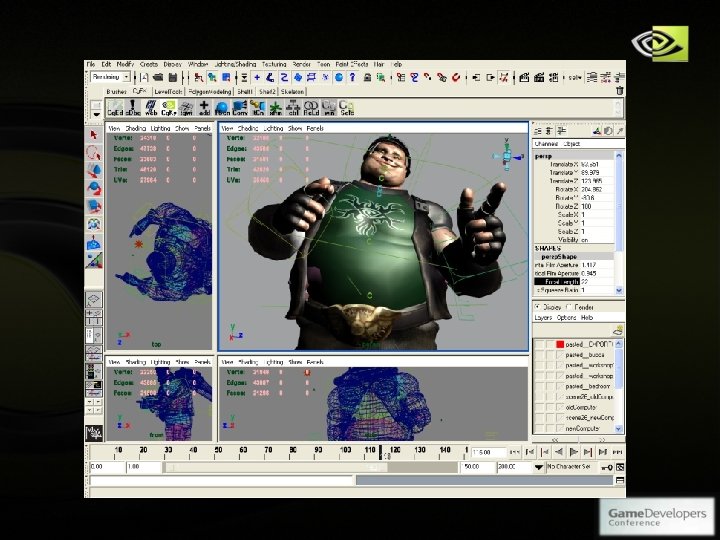Click the save scene disk icon

click(173, 77)
